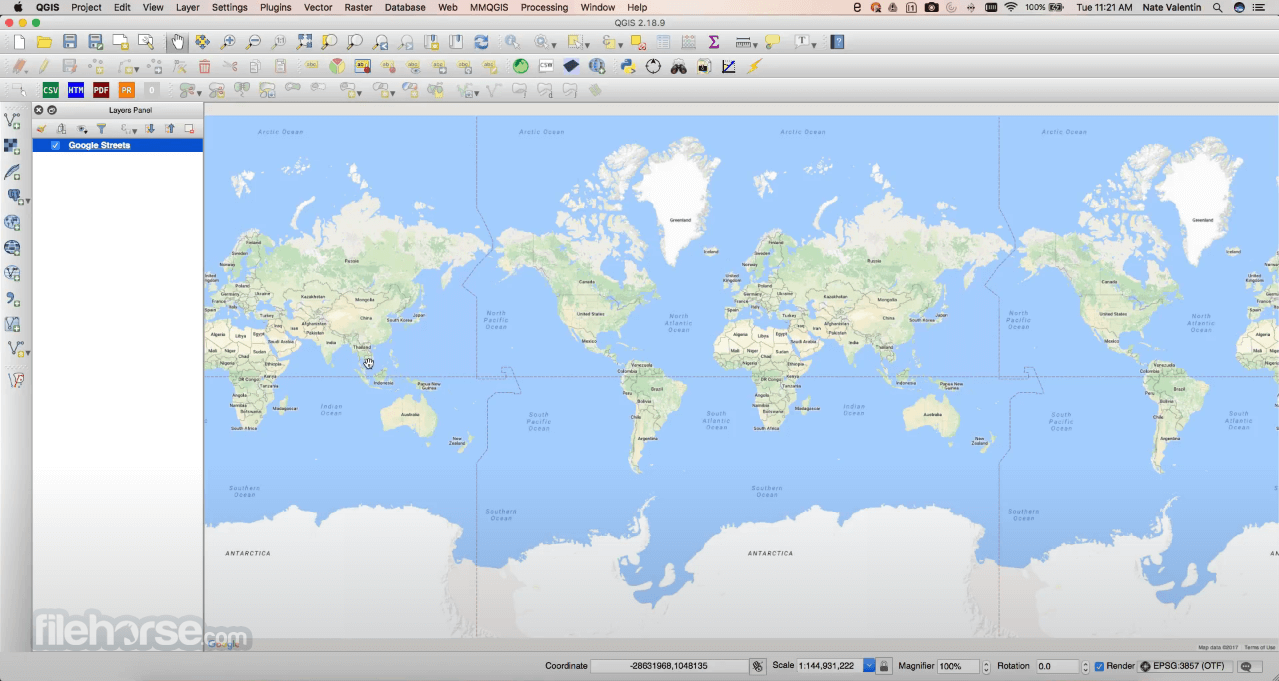Open the manage visibility eye dropdown
1279x681 pixels.
(83, 129)
